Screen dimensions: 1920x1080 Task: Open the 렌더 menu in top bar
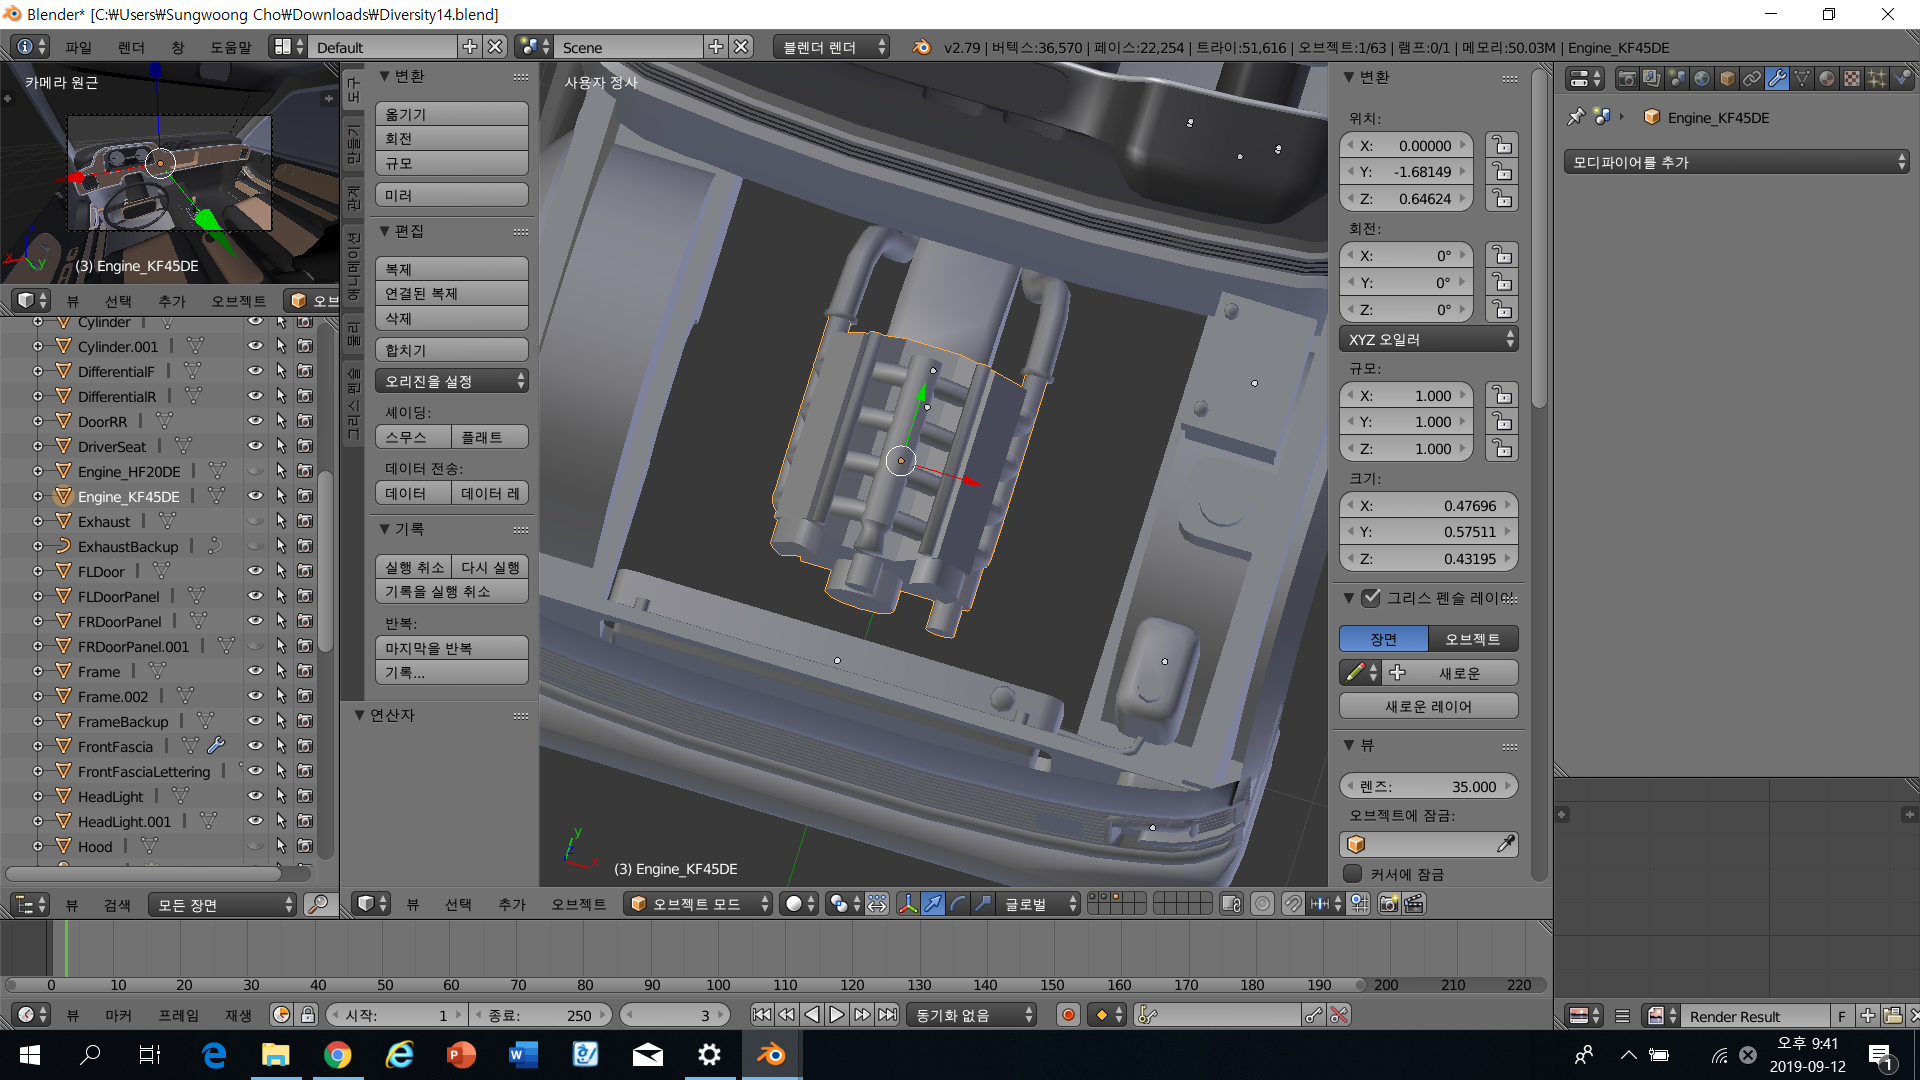click(131, 47)
